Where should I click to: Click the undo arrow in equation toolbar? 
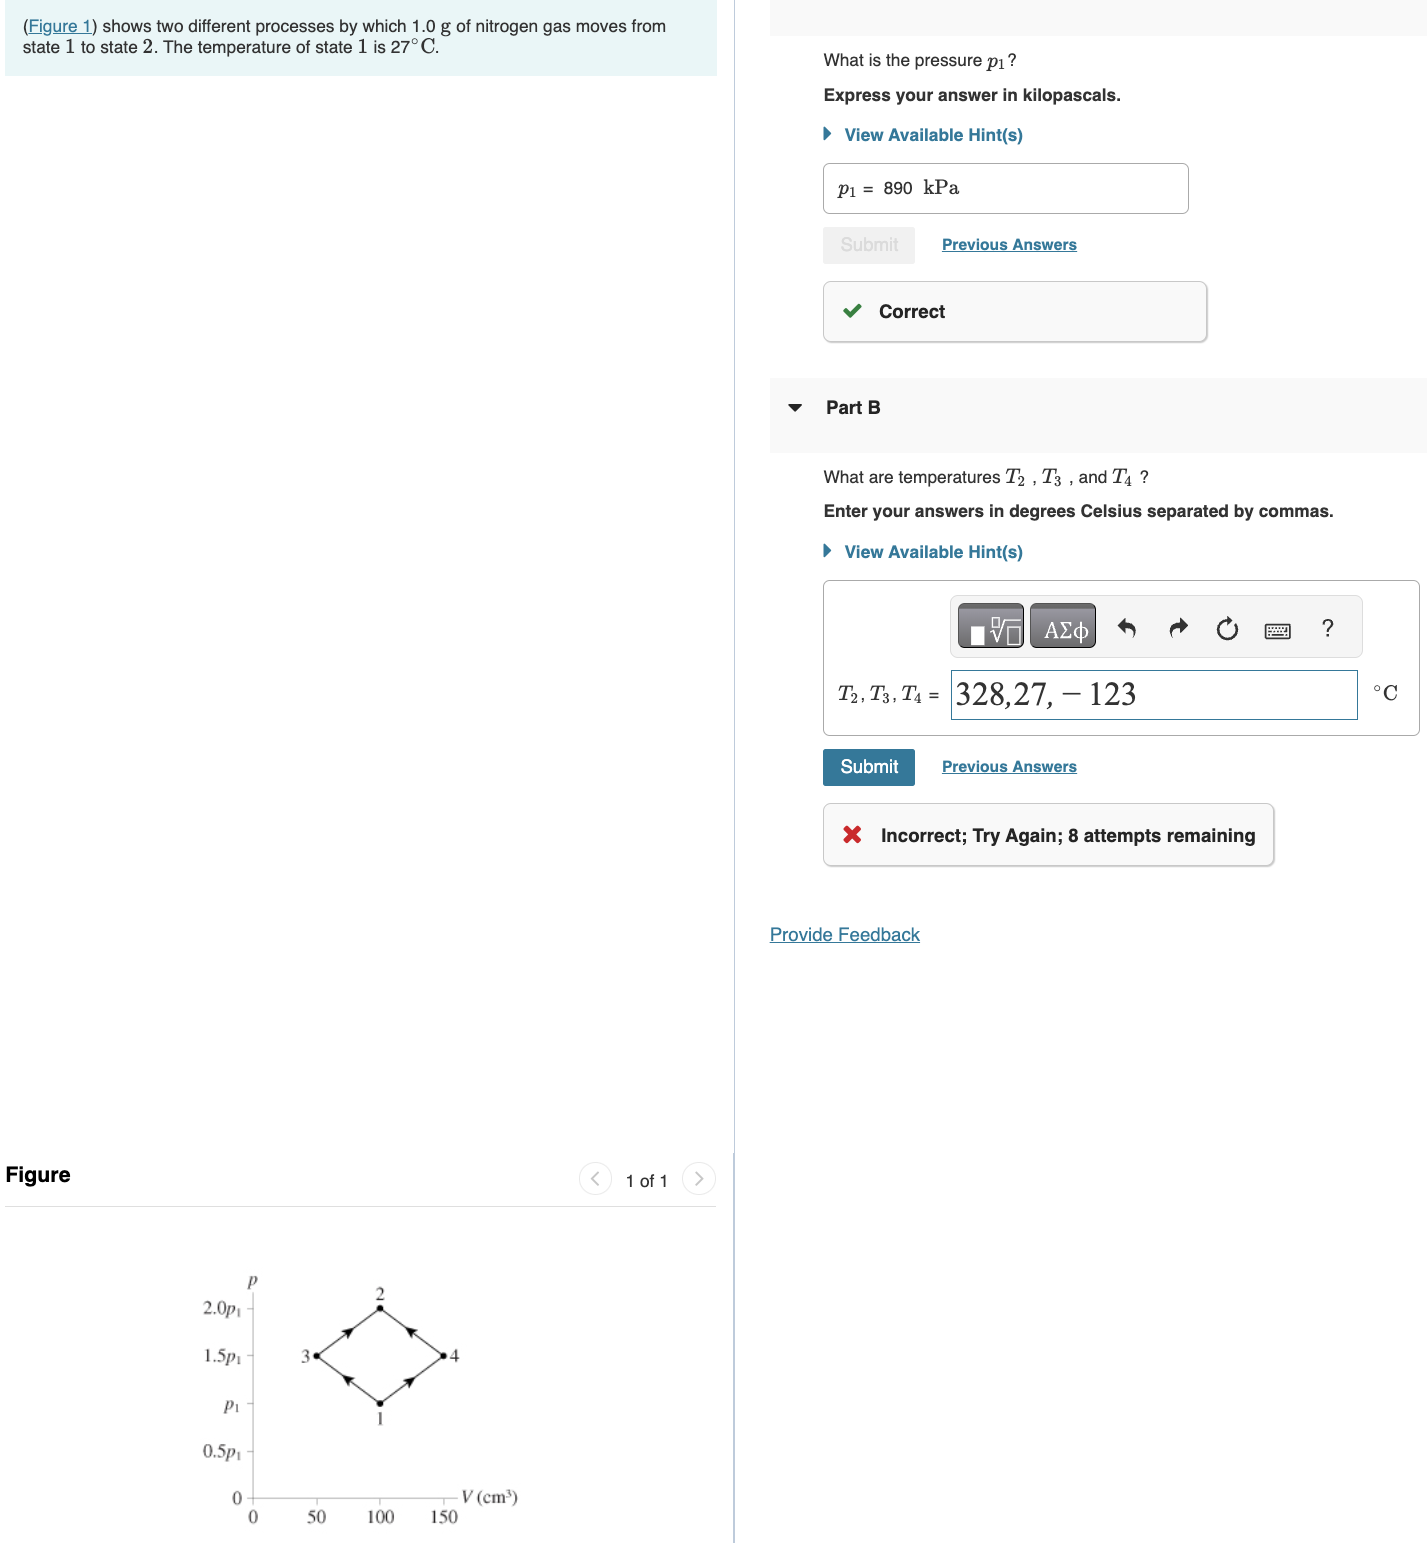pyautogui.click(x=1128, y=627)
